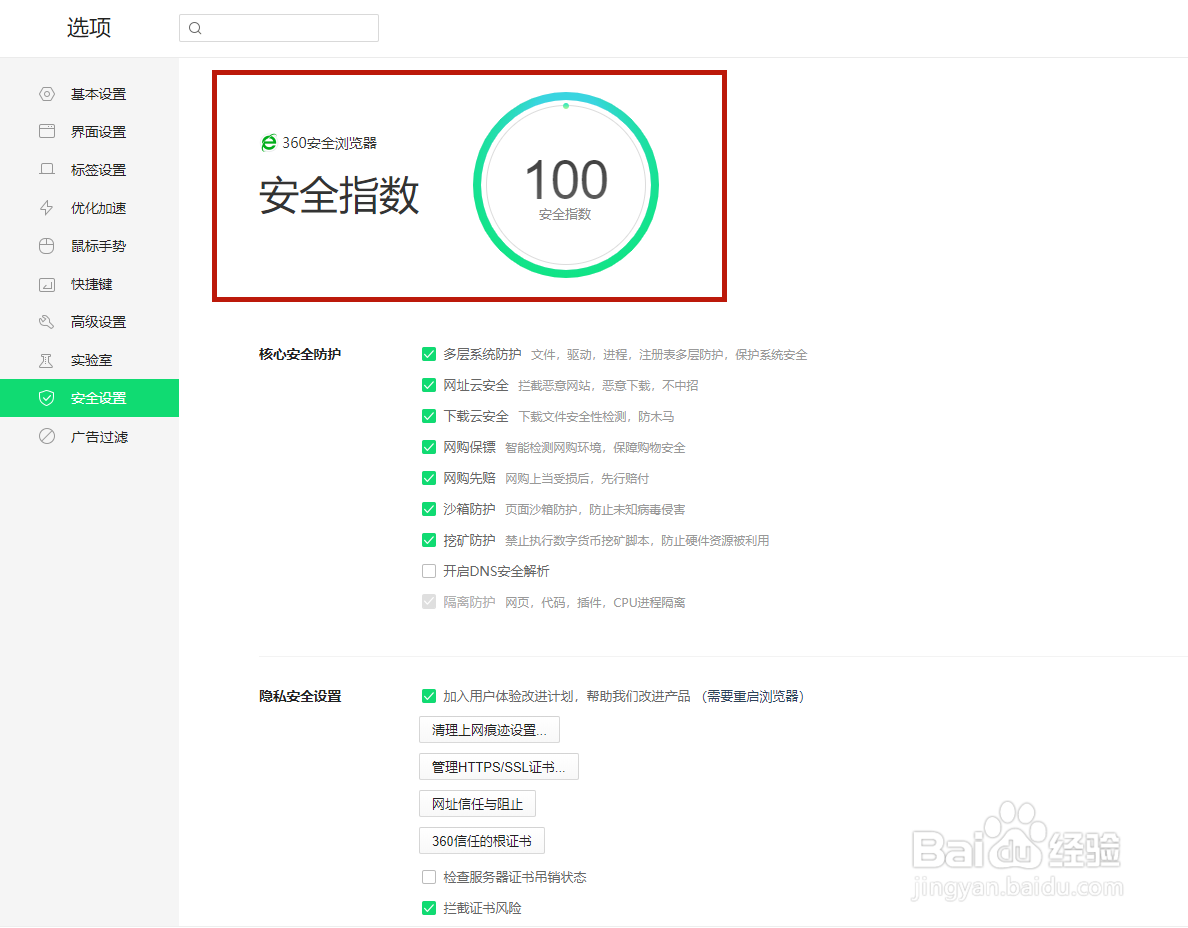Select 安全设置 menu label
Screen dimensions: 1188x928
click(98, 398)
